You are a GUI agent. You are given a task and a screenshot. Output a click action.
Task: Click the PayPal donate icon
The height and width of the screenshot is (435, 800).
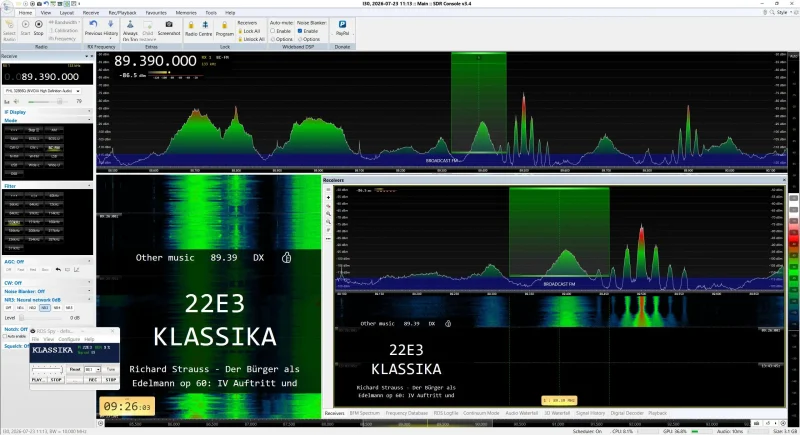pyautogui.click(x=342, y=24)
